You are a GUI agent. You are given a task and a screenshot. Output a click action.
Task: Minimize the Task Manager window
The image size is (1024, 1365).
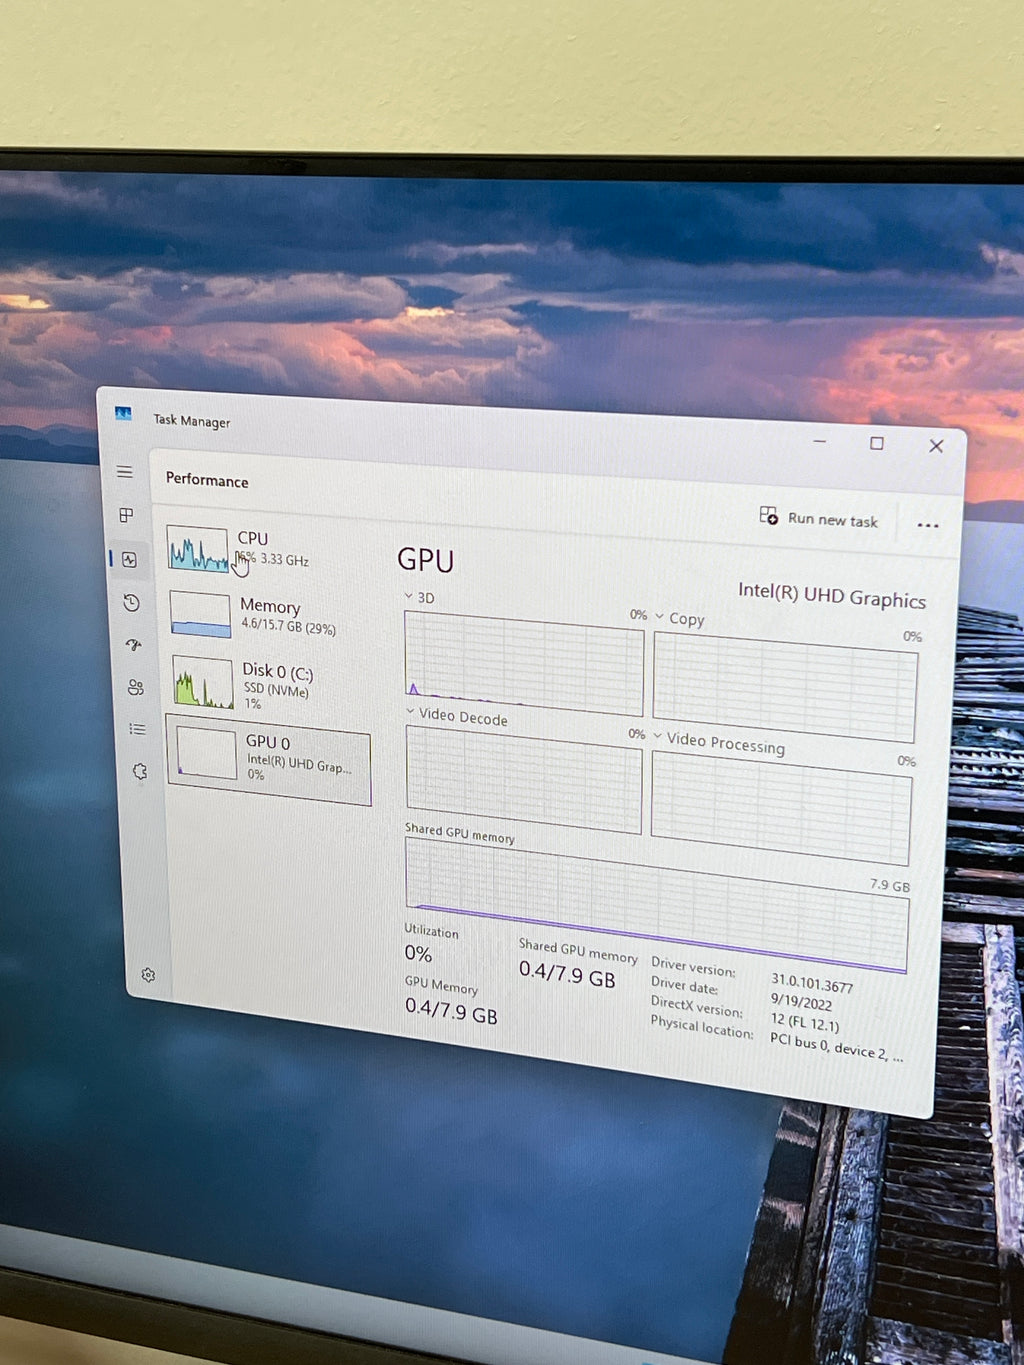820,440
